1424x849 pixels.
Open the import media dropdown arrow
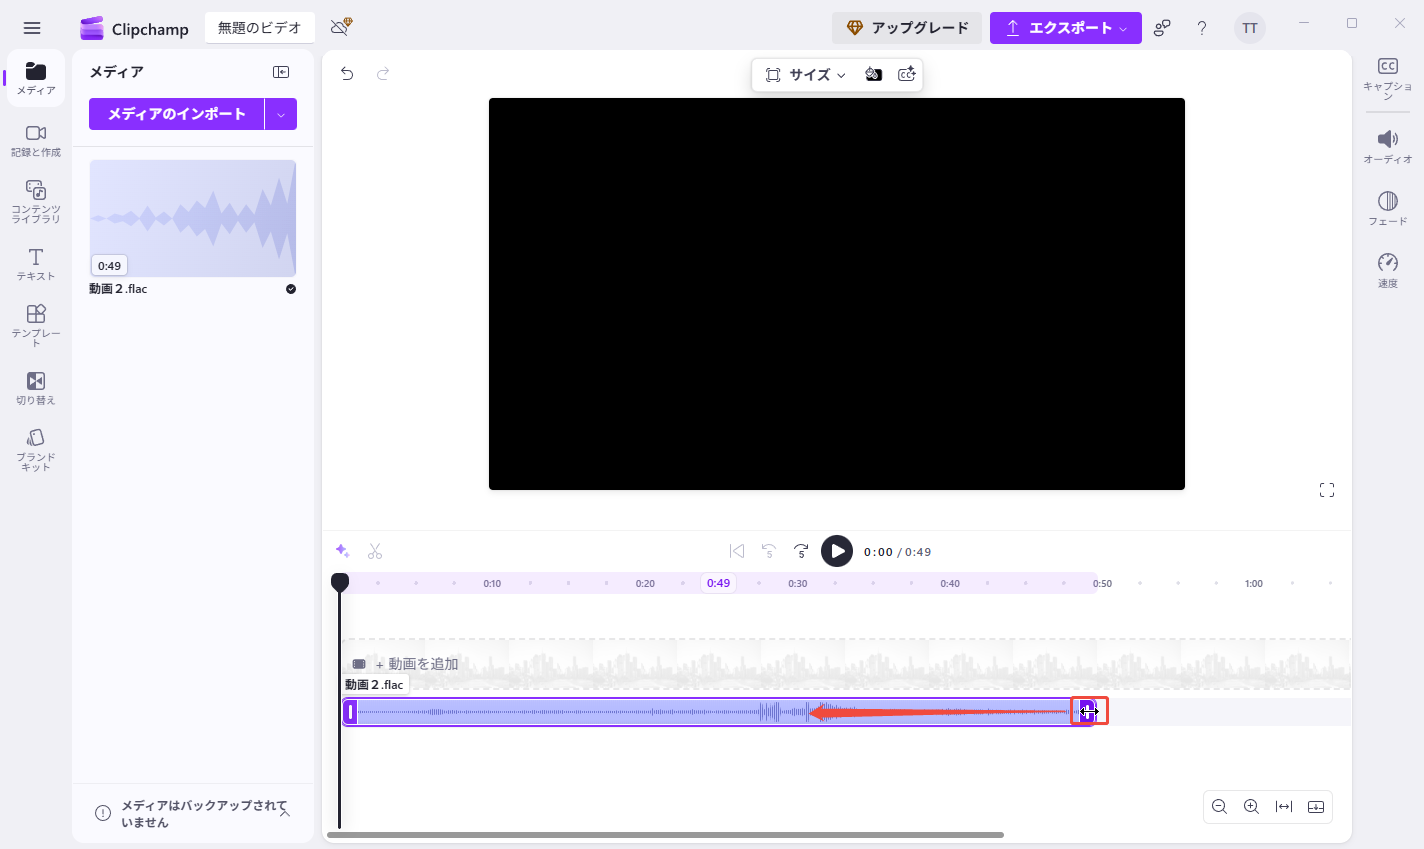tap(281, 114)
